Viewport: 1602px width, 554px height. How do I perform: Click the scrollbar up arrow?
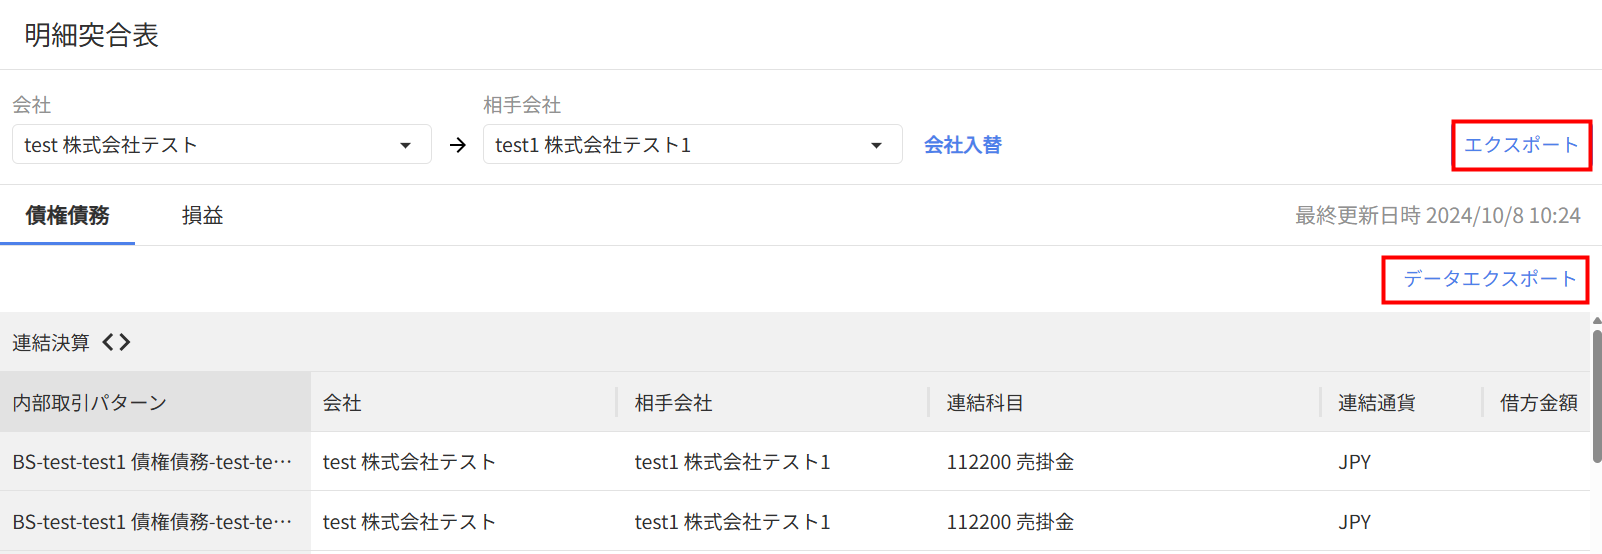pyautogui.click(x=1596, y=321)
